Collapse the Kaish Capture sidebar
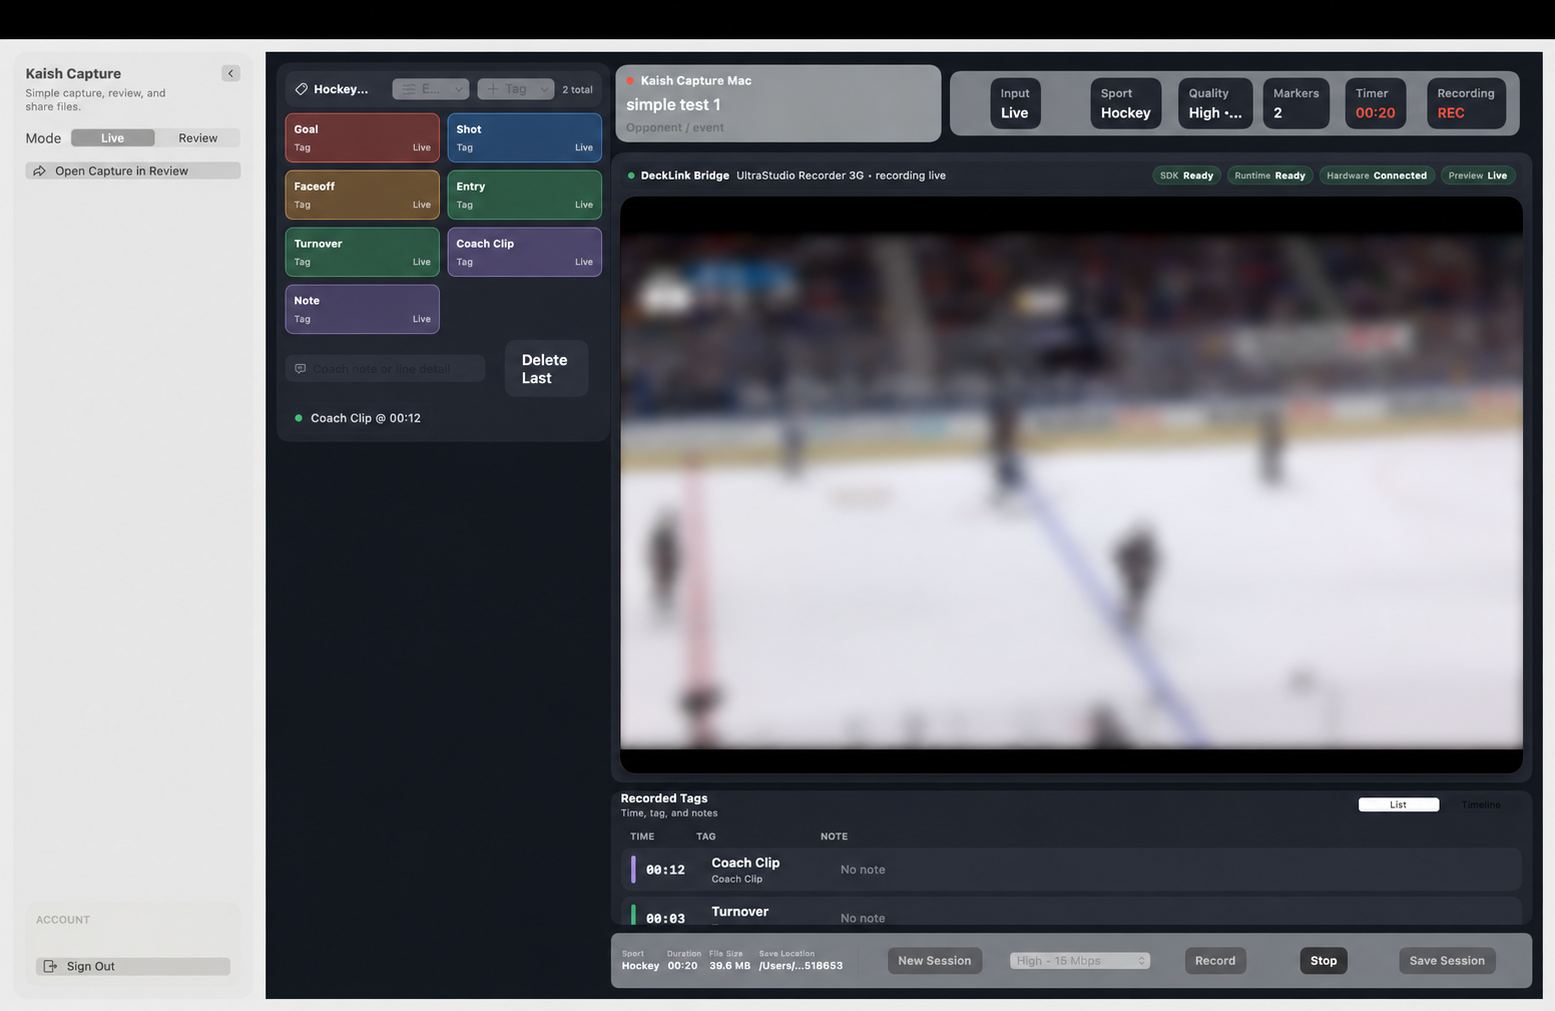This screenshot has width=1555, height=1011. (230, 73)
